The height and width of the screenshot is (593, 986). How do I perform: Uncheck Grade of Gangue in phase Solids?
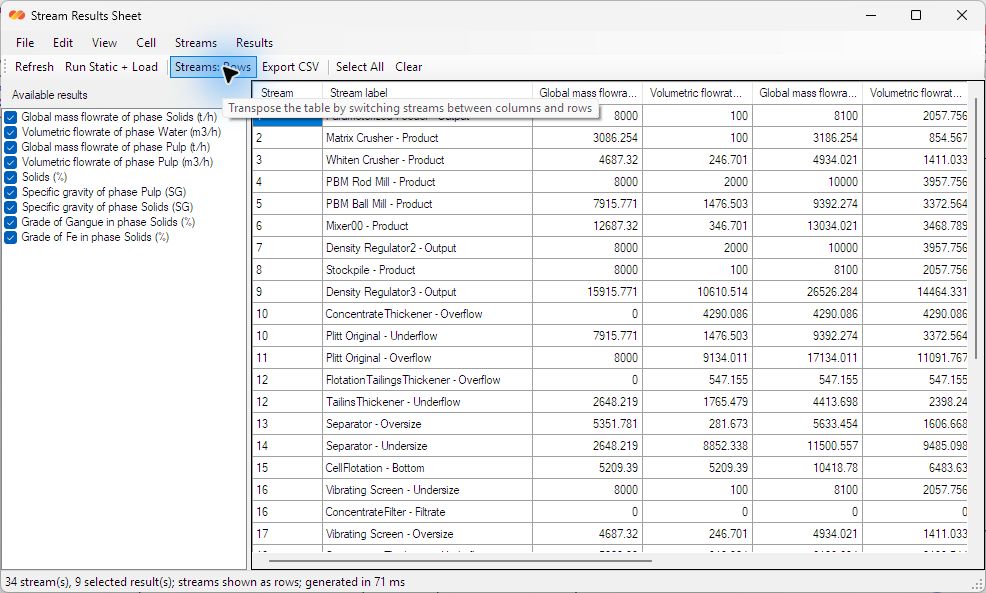[x=11, y=223]
